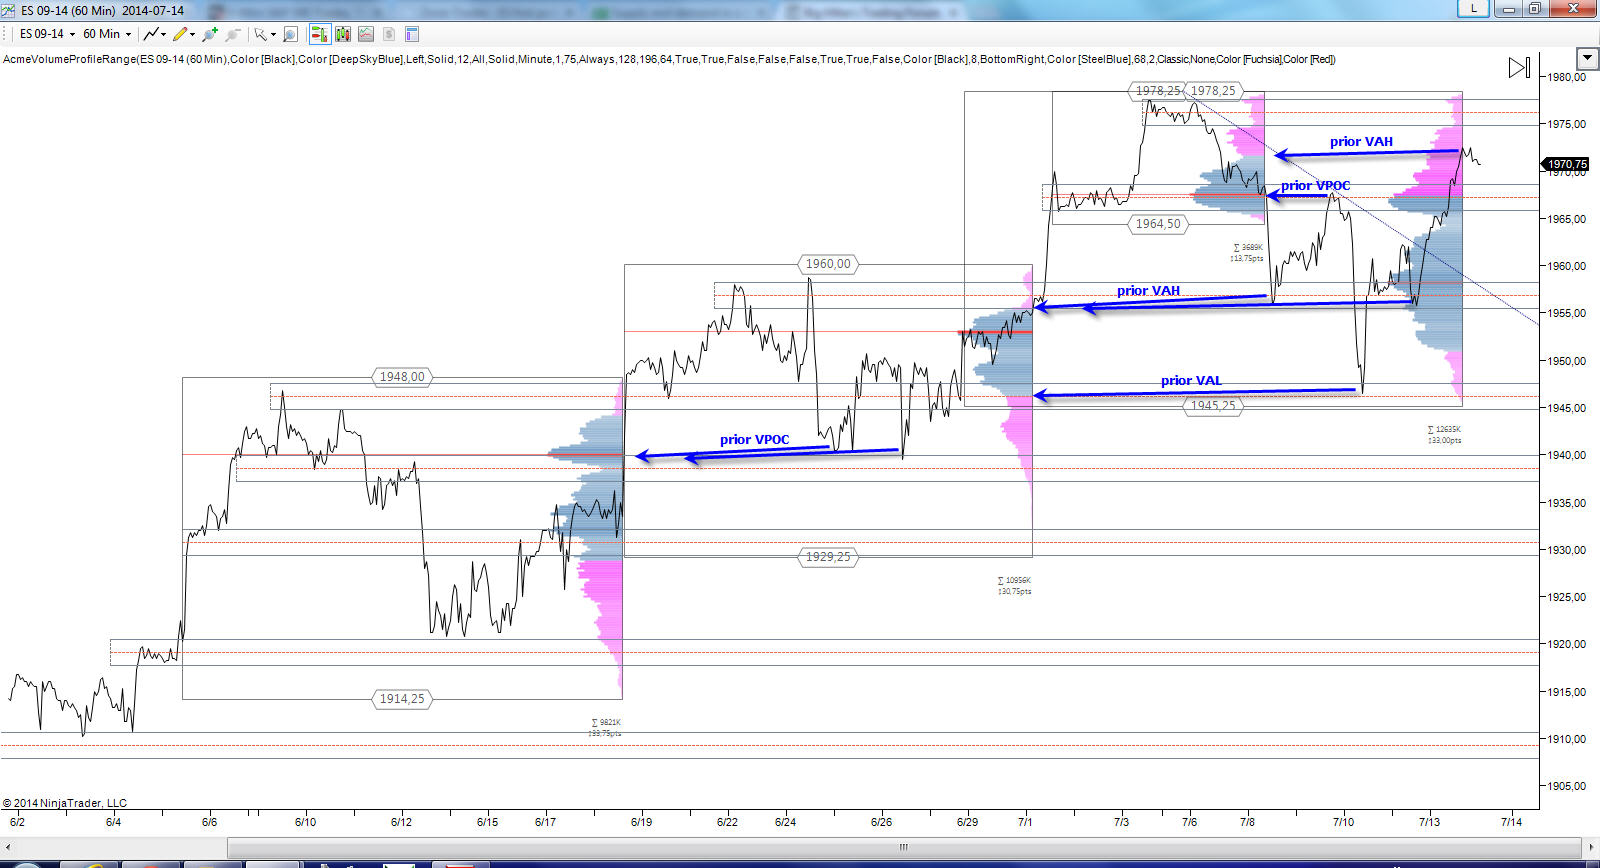Viewport: 1600px width, 868px height.
Task: Click the chart window icon in title bar
Action: point(9,10)
